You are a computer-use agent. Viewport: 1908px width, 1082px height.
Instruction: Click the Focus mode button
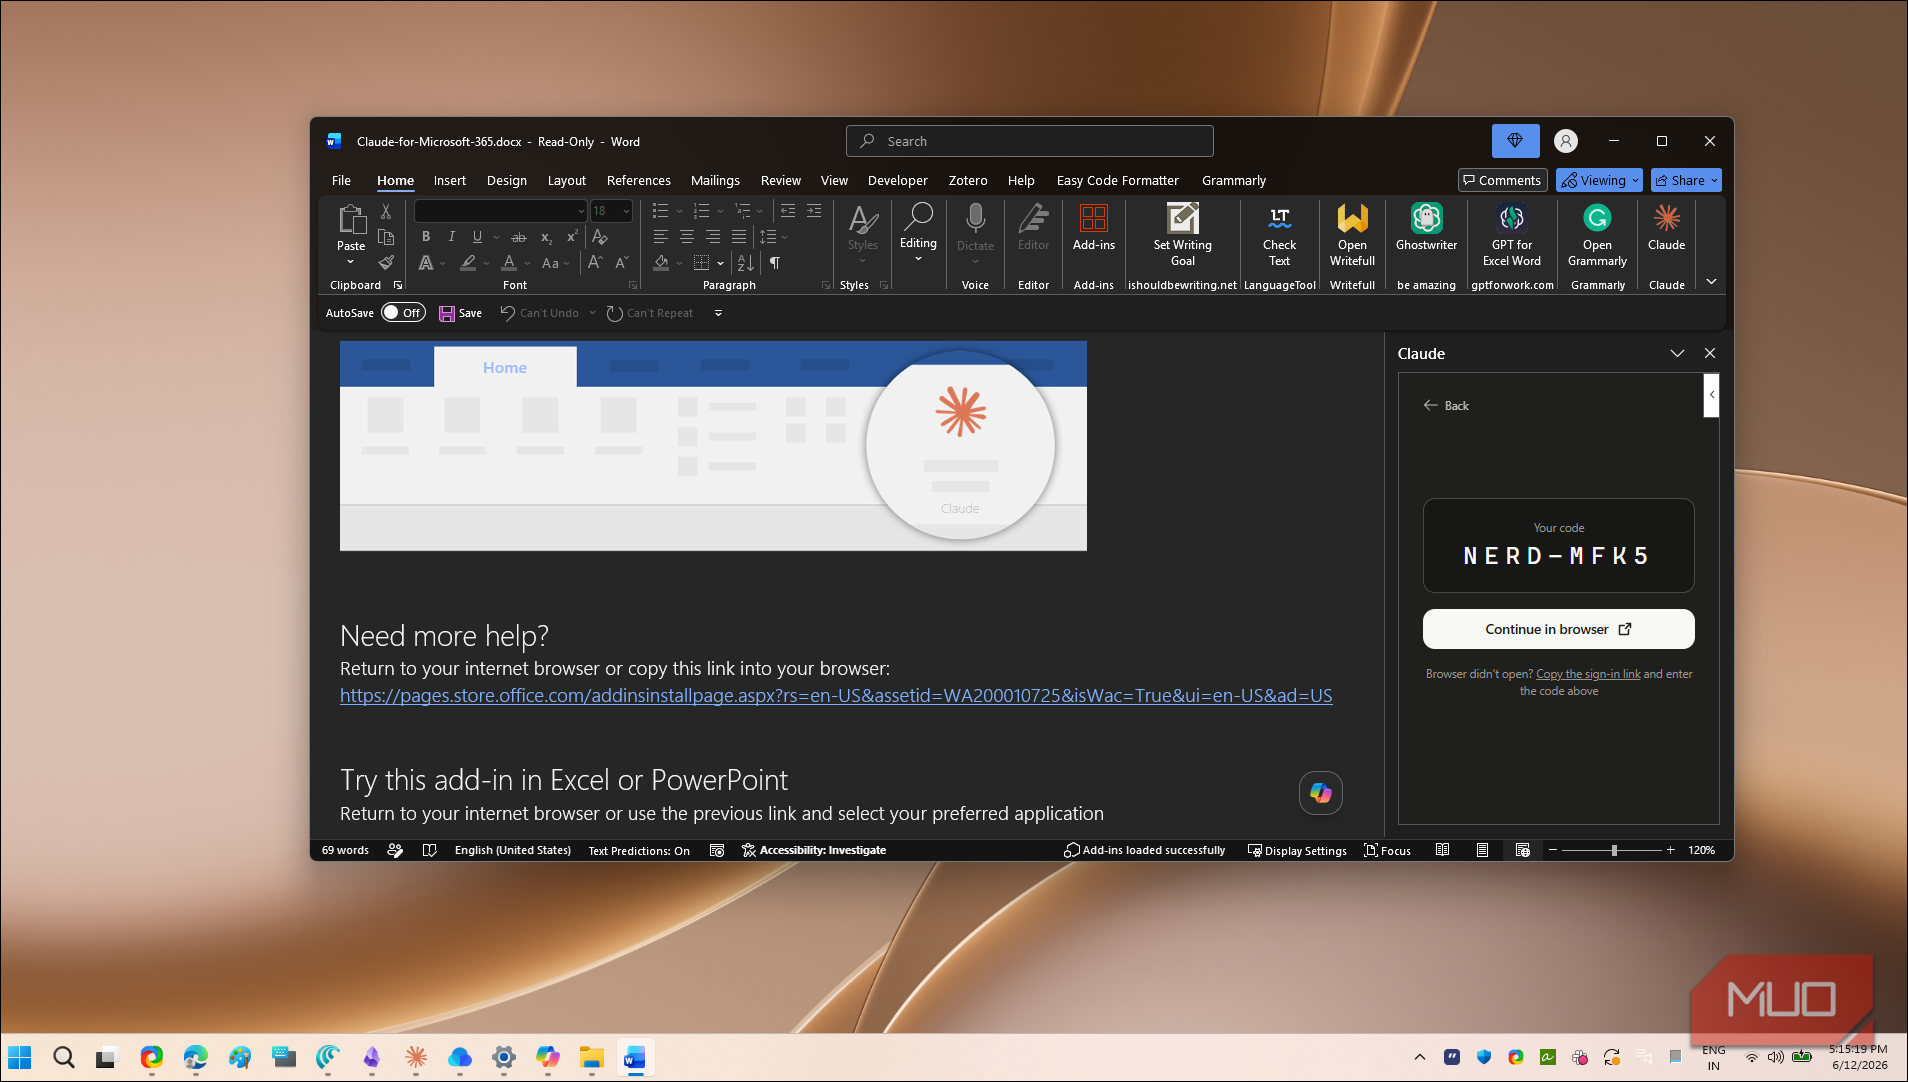point(1387,850)
